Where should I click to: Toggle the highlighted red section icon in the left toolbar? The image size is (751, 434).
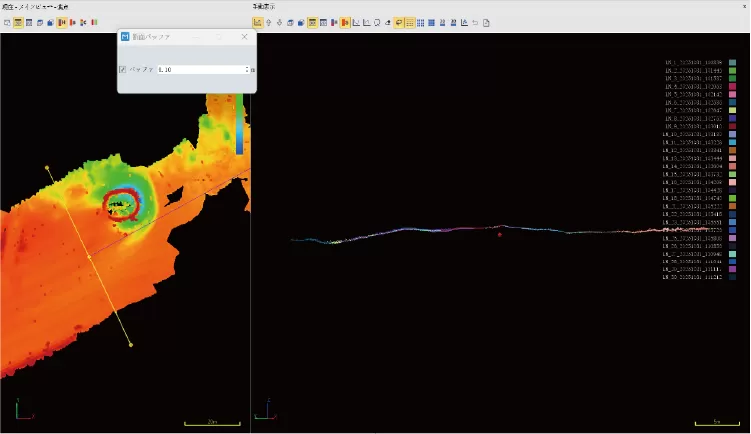point(61,21)
